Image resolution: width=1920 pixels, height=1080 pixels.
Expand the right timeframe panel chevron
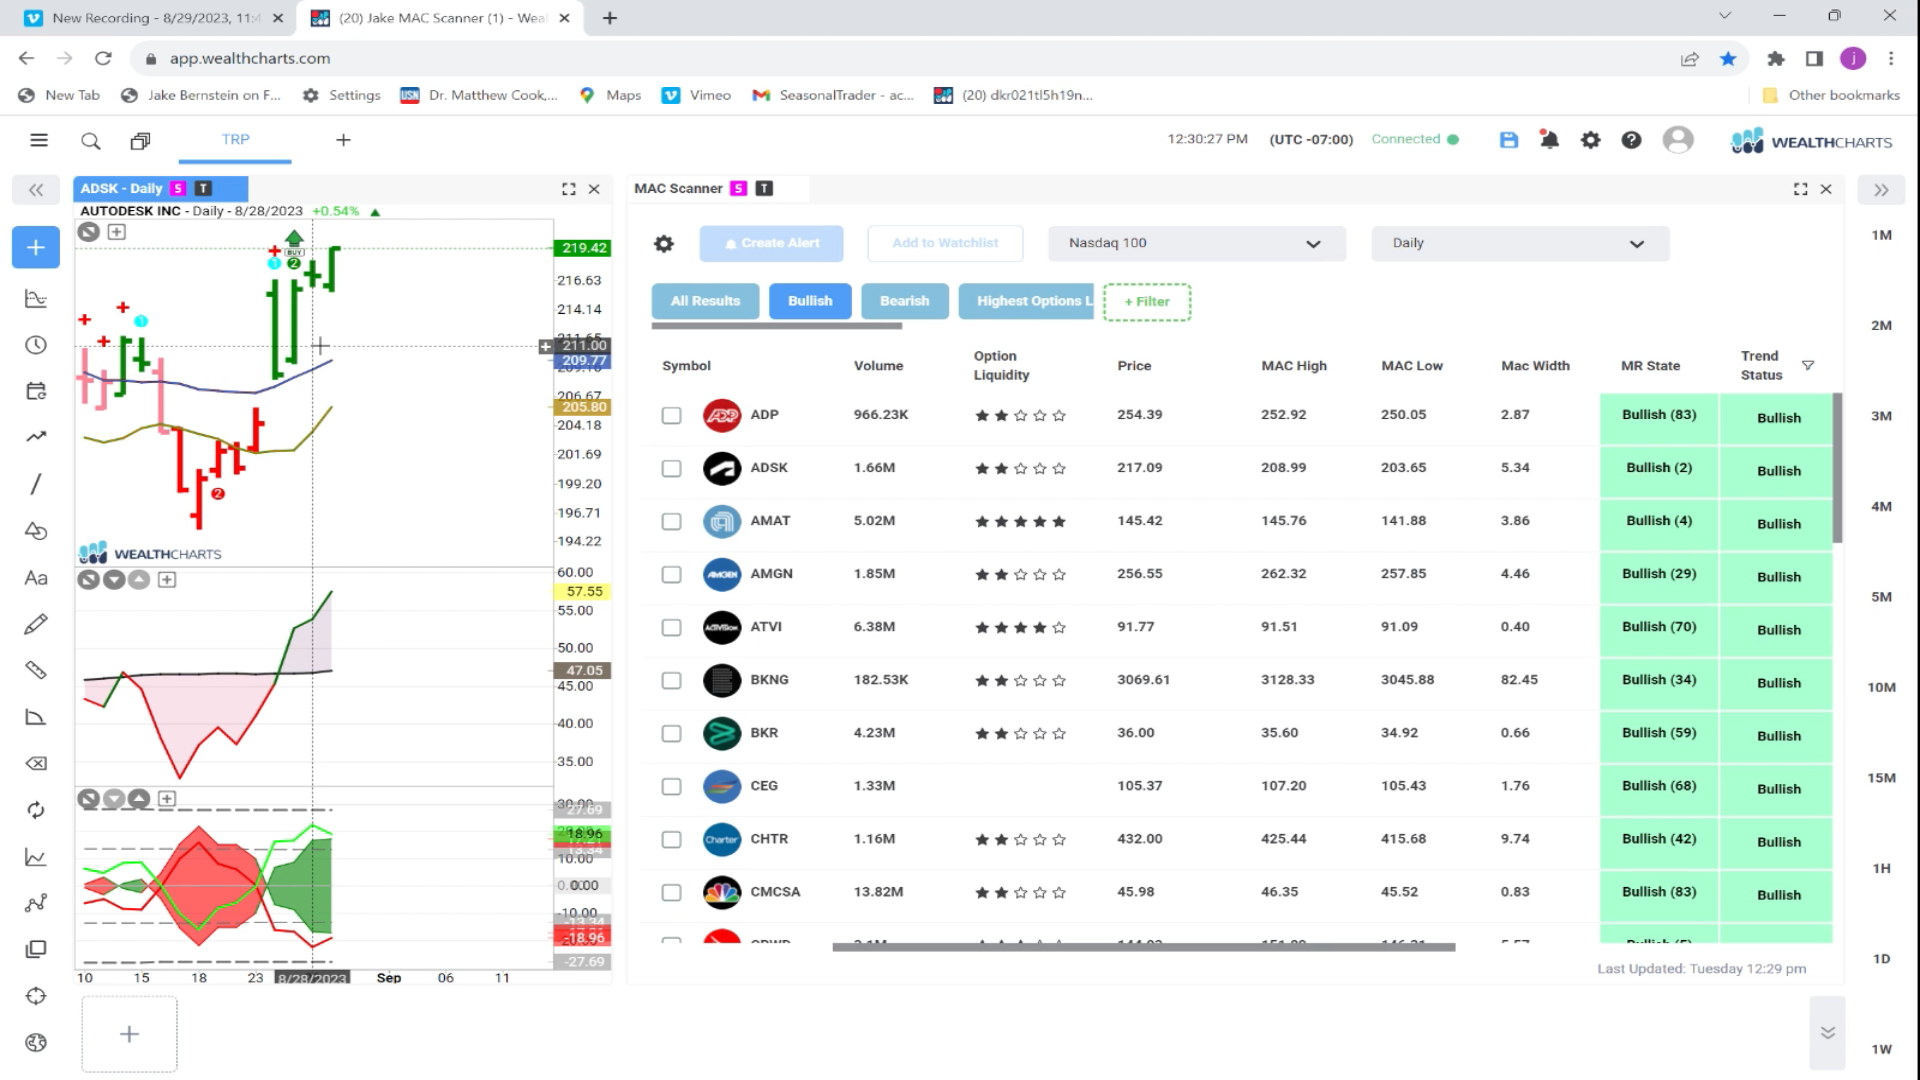pyautogui.click(x=1881, y=190)
